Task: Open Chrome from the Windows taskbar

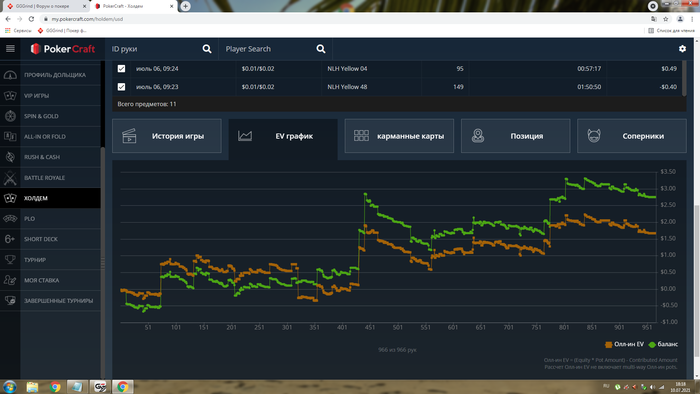Action: (55, 386)
